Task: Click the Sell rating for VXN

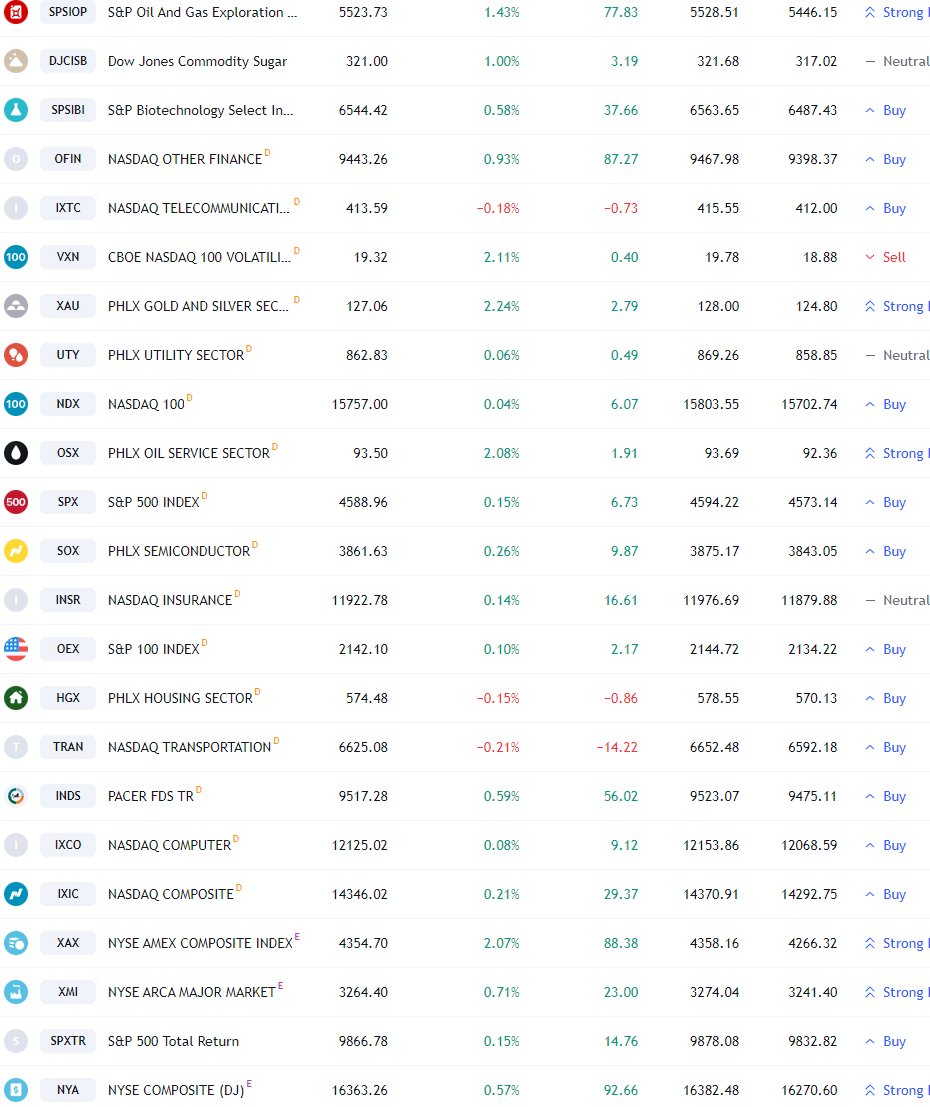Action: [x=886, y=257]
